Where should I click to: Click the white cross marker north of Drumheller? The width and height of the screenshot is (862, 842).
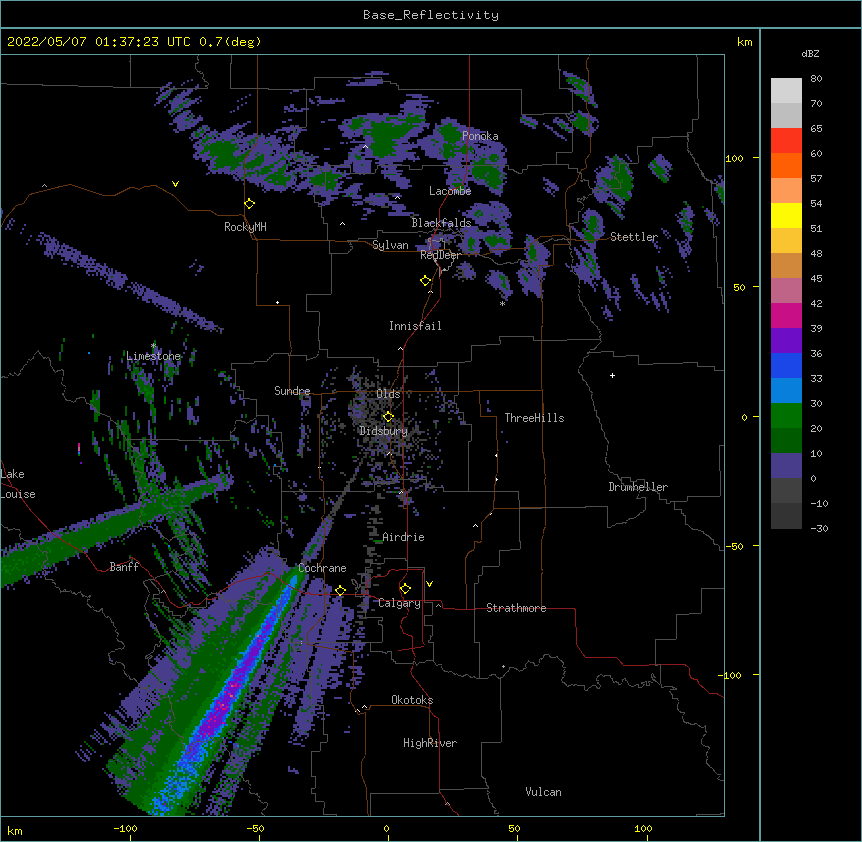(x=612, y=375)
